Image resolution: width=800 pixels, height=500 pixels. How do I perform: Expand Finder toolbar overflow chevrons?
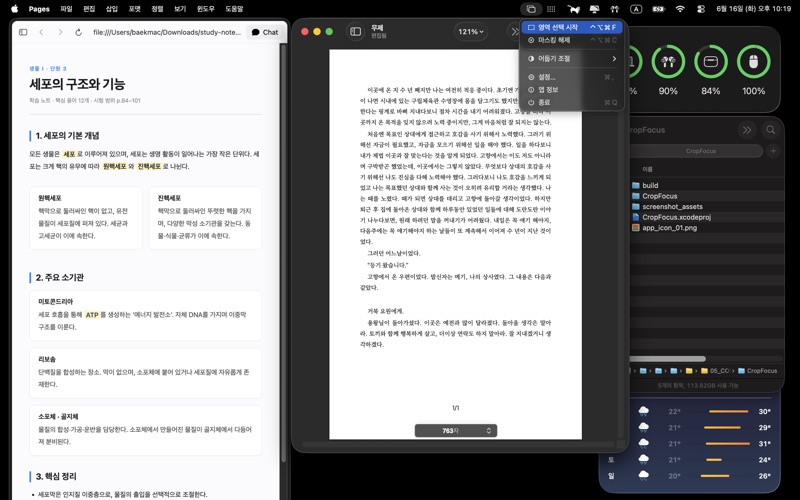pyautogui.click(x=747, y=130)
